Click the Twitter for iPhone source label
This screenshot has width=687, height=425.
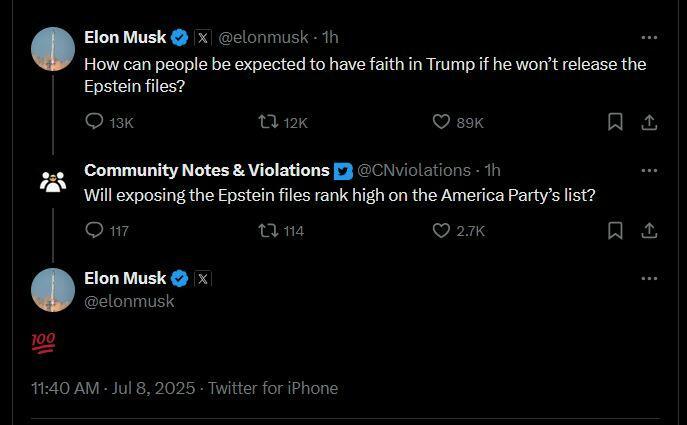[x=273, y=388]
